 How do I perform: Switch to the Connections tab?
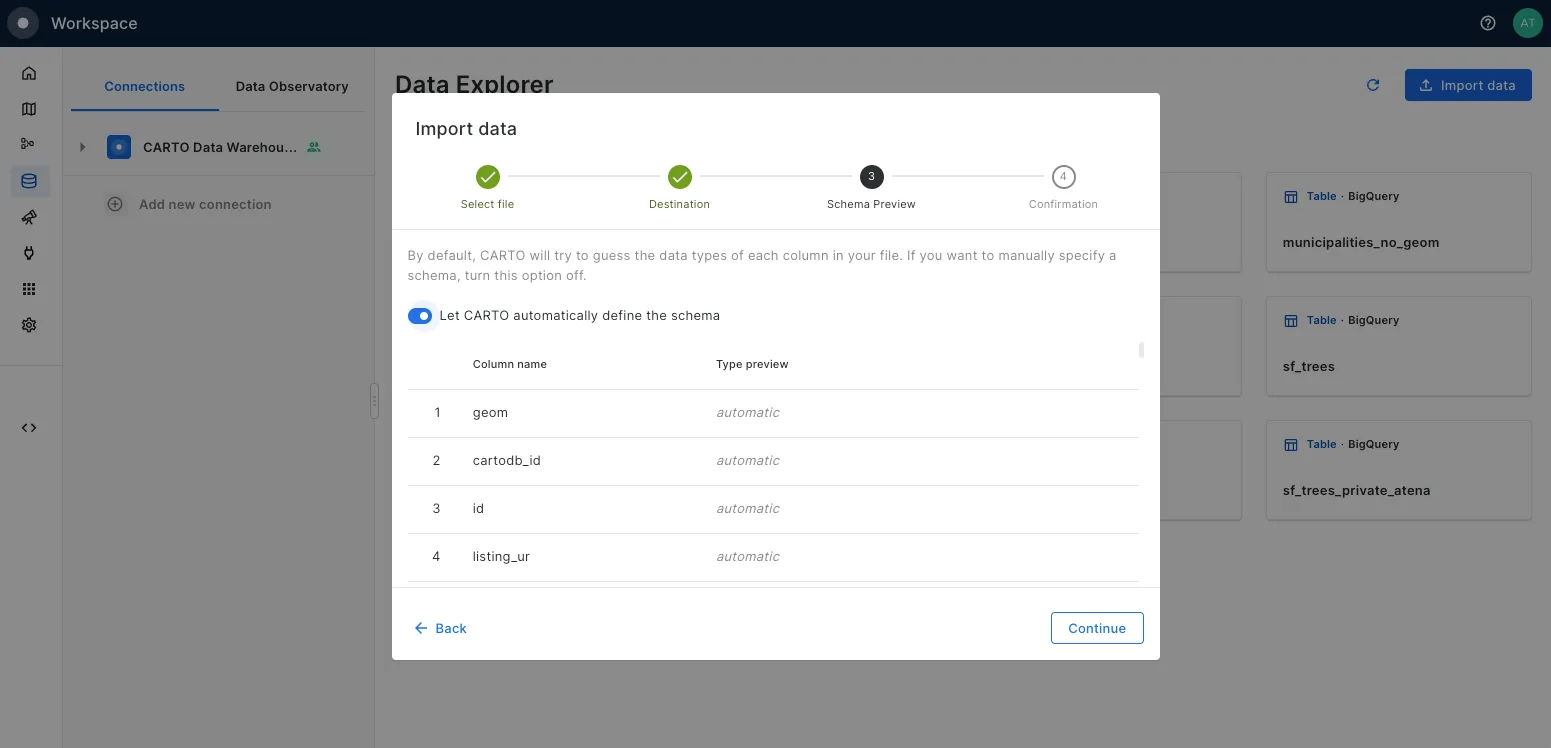pos(145,87)
